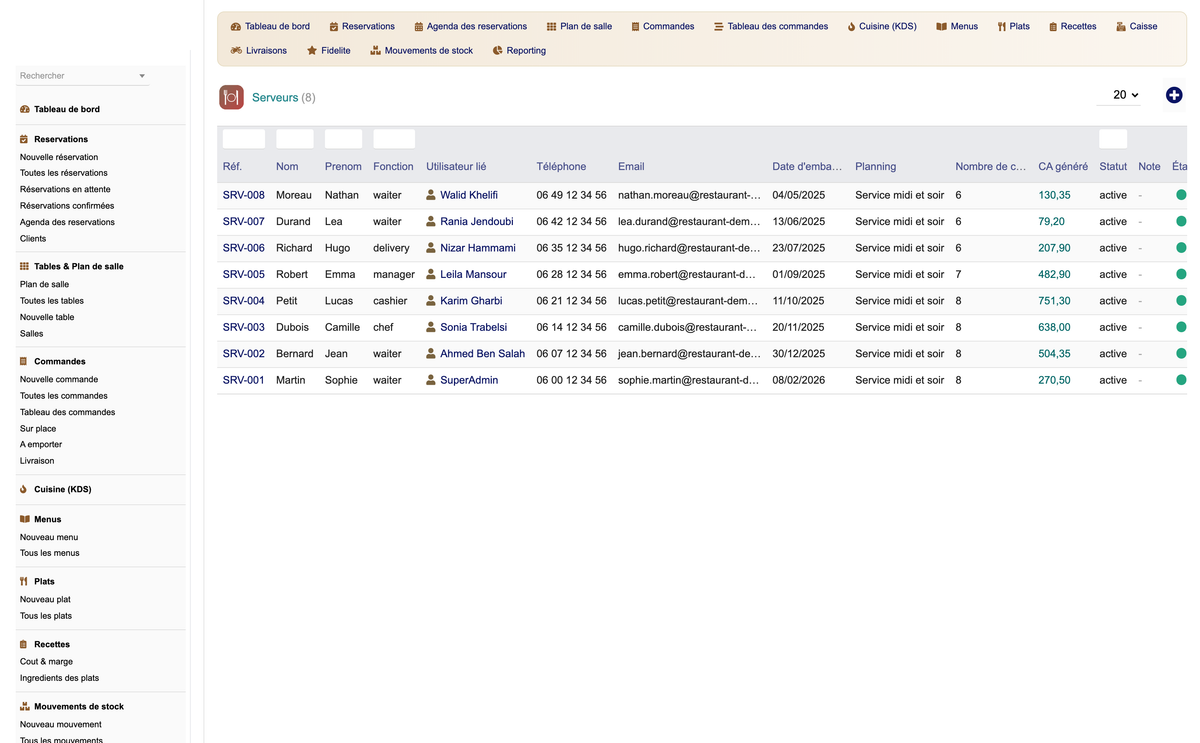
Task: Open Nouveau mouvement in the sidebar
Action: click(61, 725)
